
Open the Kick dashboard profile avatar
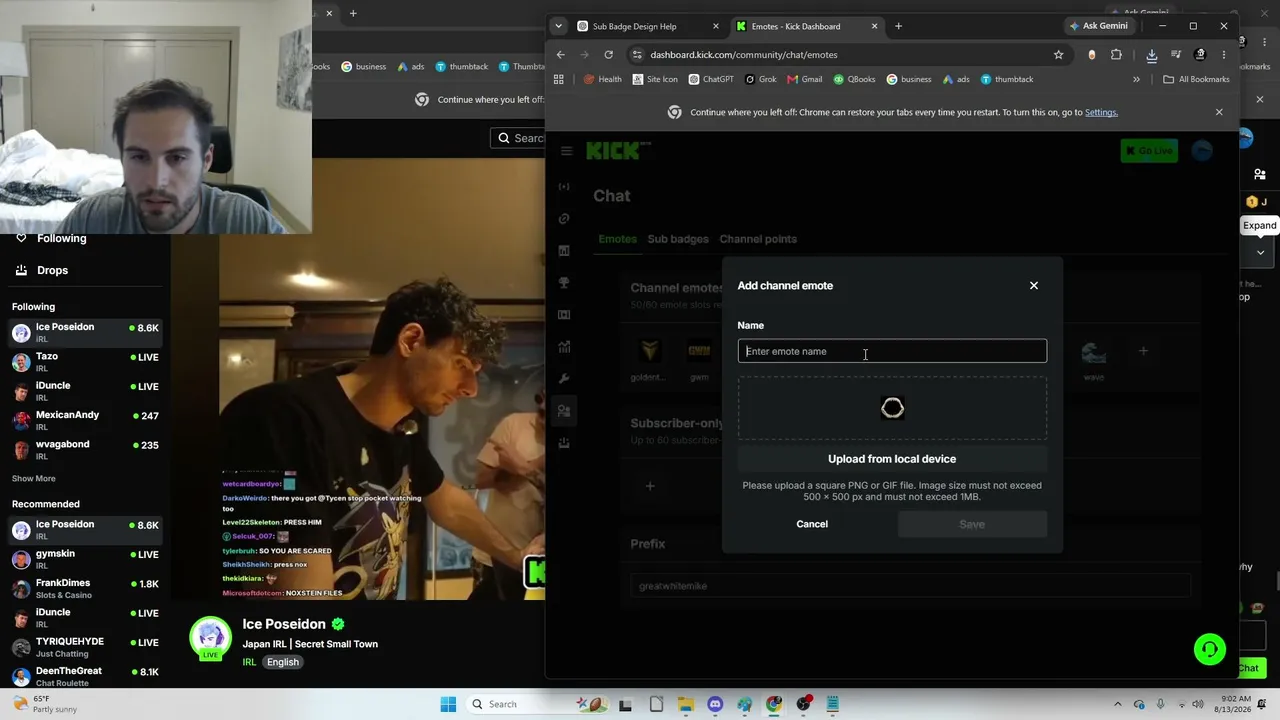(x=1202, y=151)
